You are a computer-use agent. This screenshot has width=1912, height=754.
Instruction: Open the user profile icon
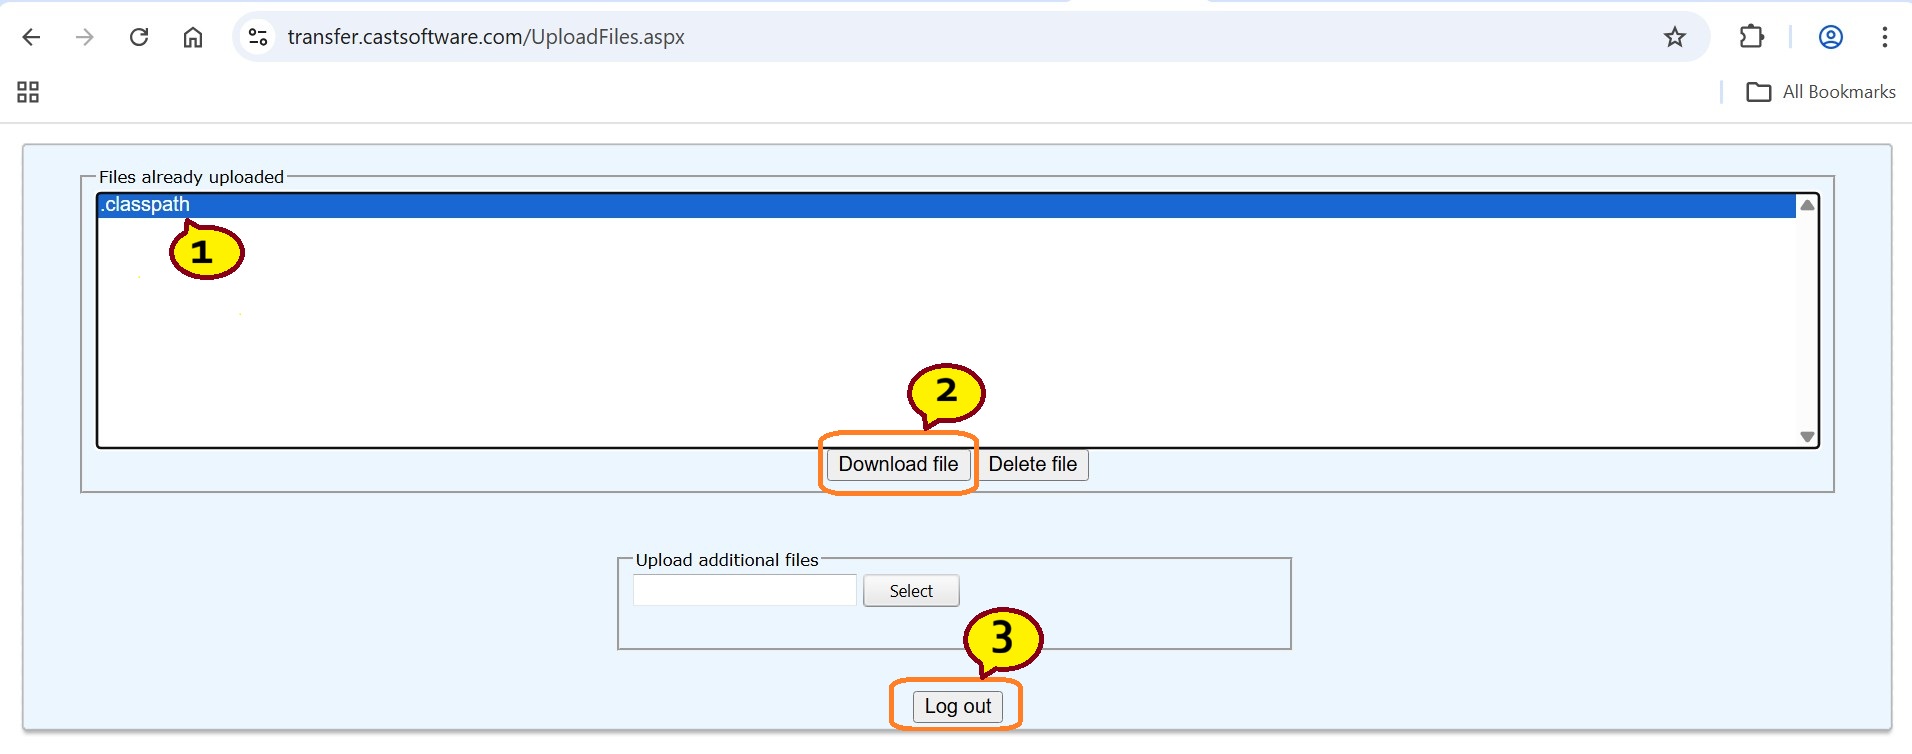pos(1830,37)
